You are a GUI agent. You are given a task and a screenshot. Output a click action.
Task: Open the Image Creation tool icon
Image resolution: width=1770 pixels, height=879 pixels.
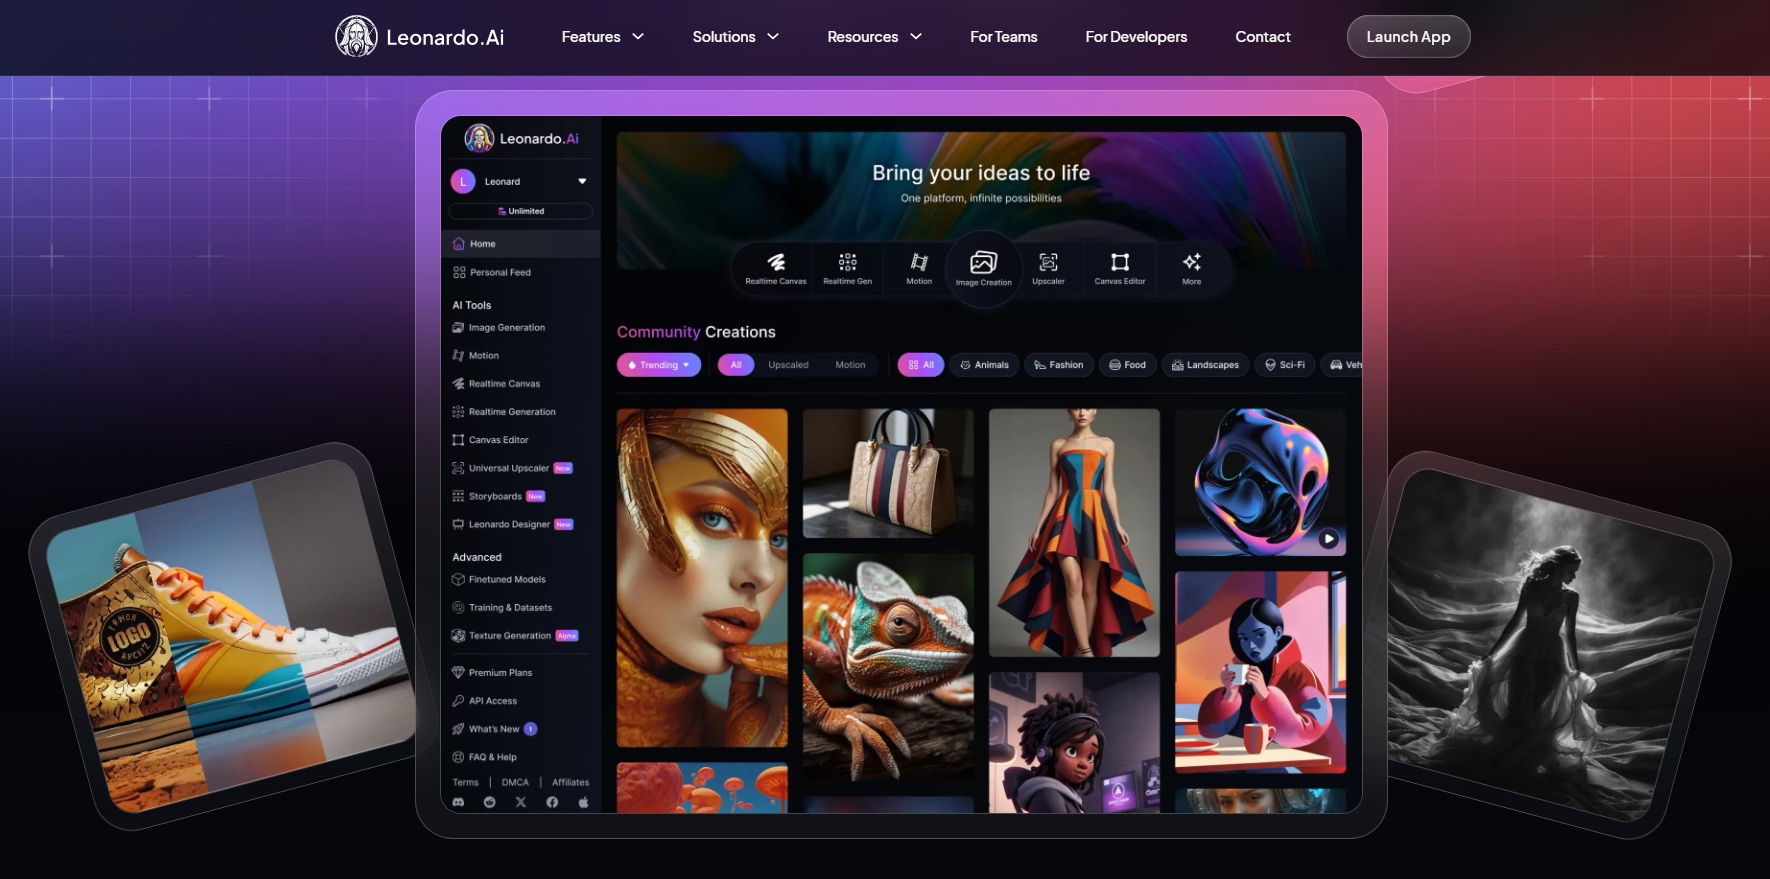click(x=983, y=264)
